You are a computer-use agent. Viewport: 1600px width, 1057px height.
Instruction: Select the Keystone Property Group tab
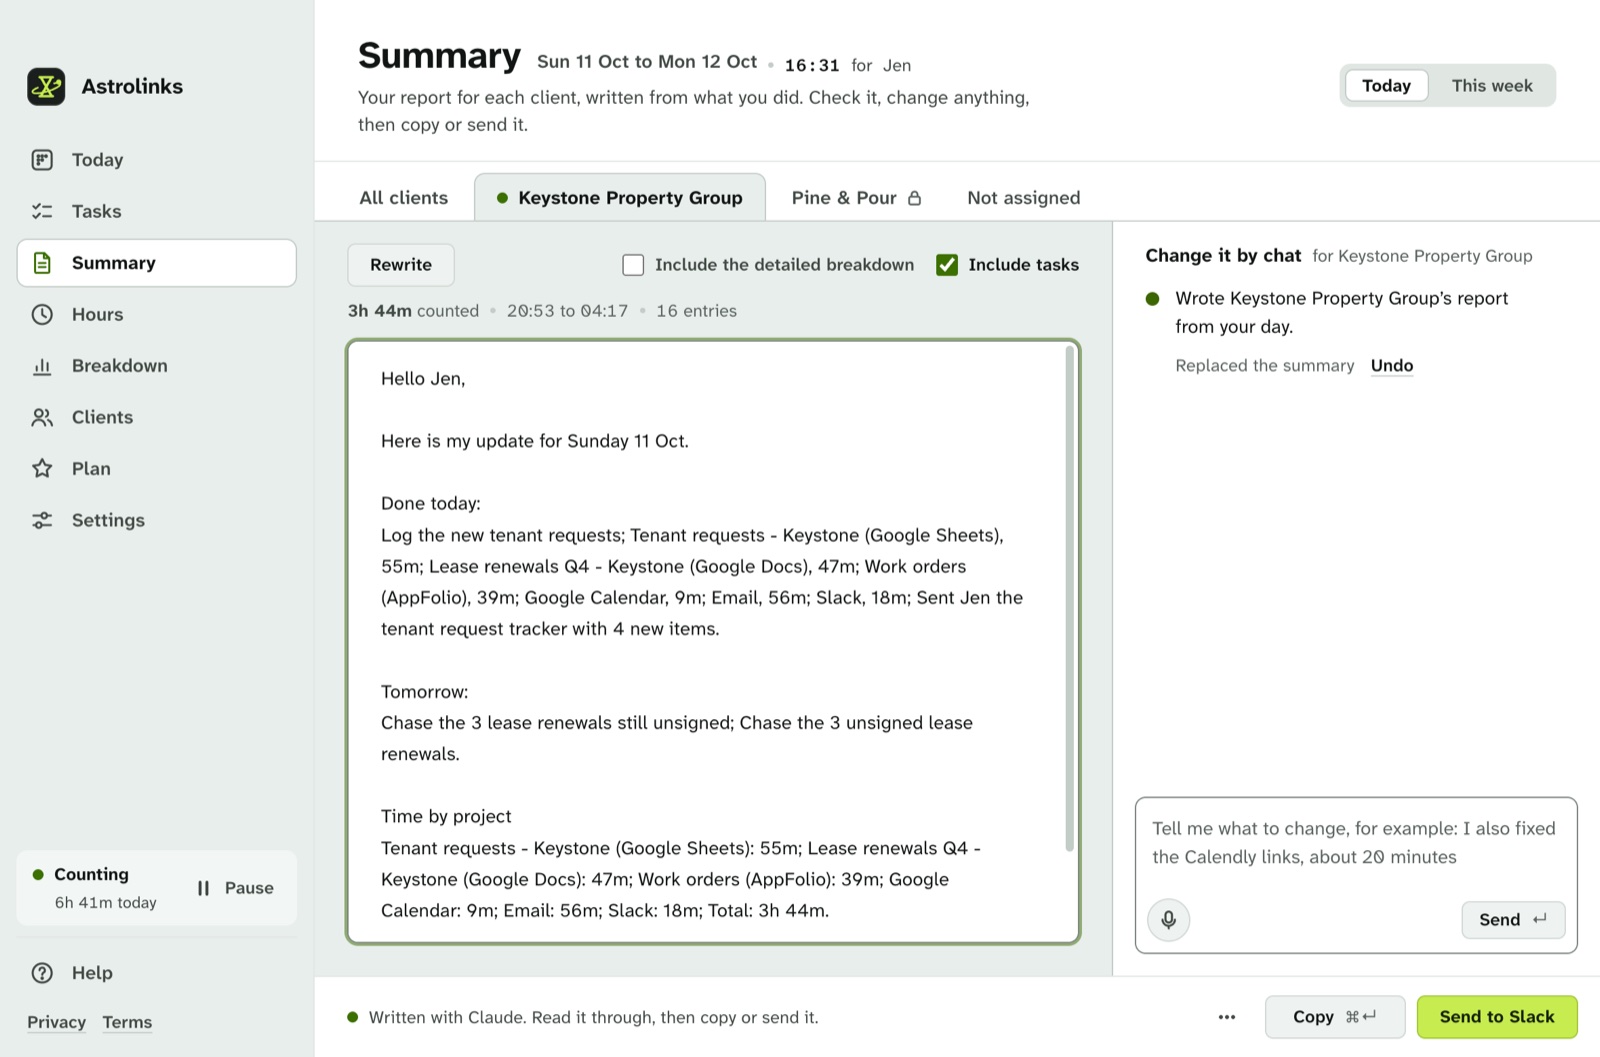click(x=620, y=198)
